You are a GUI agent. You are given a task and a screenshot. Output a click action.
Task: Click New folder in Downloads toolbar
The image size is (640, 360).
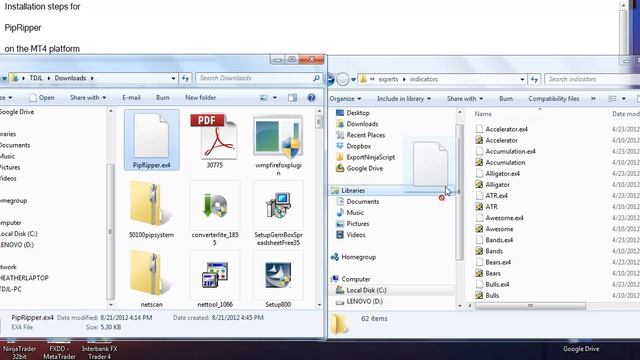coord(200,98)
